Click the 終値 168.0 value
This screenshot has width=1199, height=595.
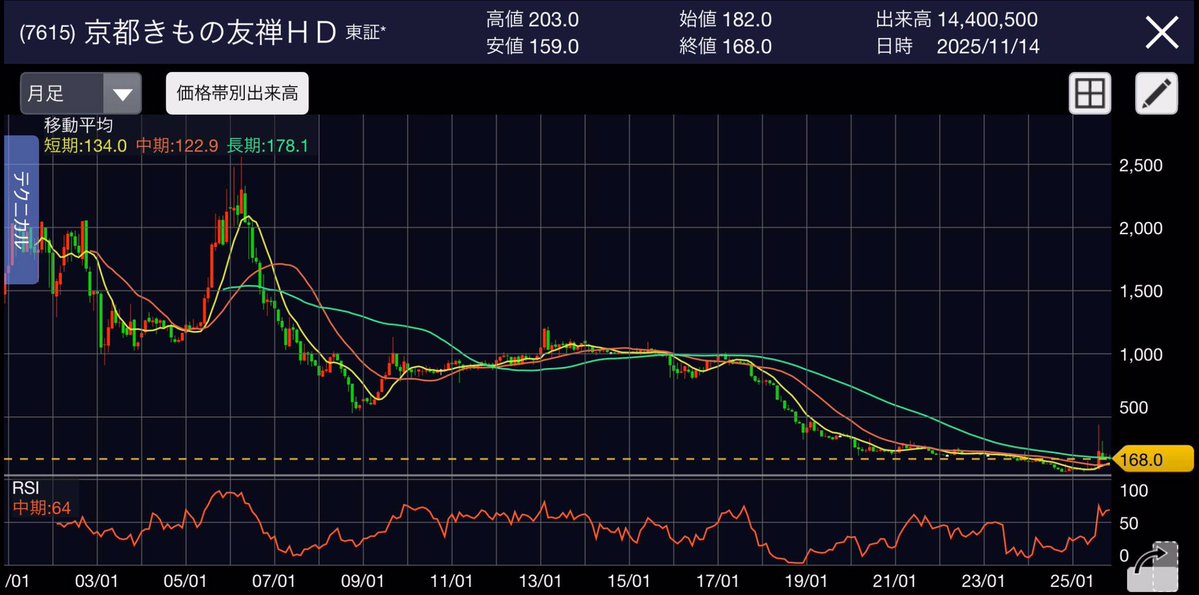pos(726,47)
